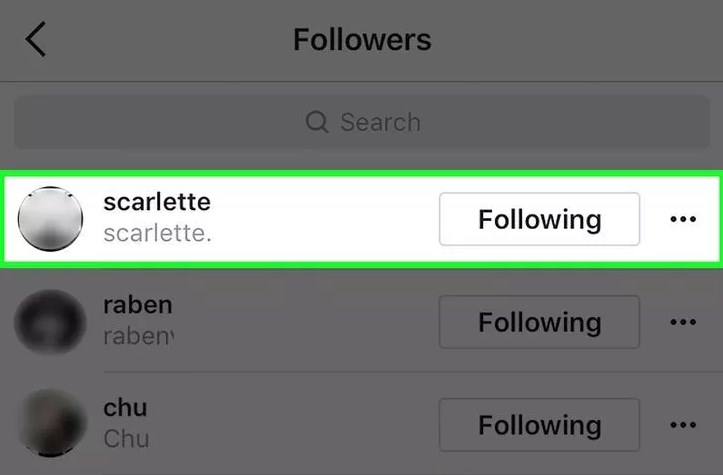Select the gray raben display name subtitle
The width and height of the screenshot is (723, 475).
tap(138, 336)
